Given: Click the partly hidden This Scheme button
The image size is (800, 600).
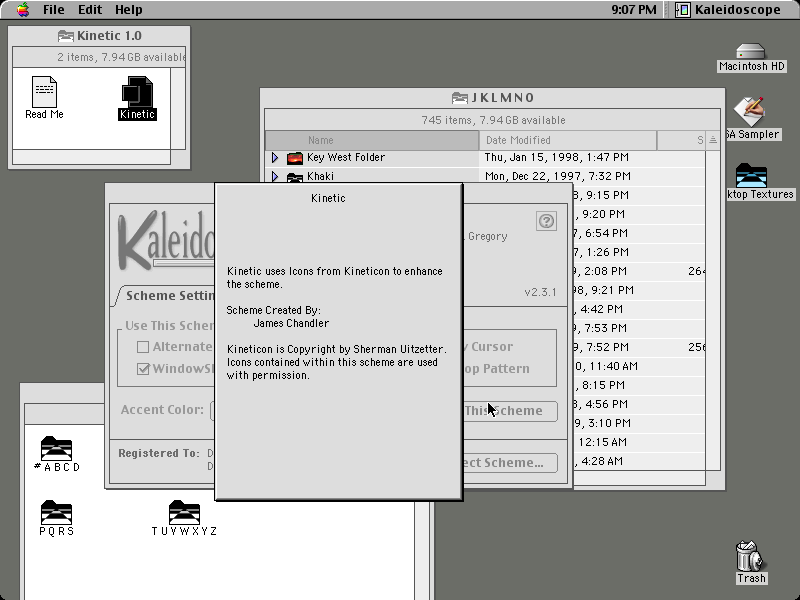Looking at the screenshot, I should coord(510,411).
